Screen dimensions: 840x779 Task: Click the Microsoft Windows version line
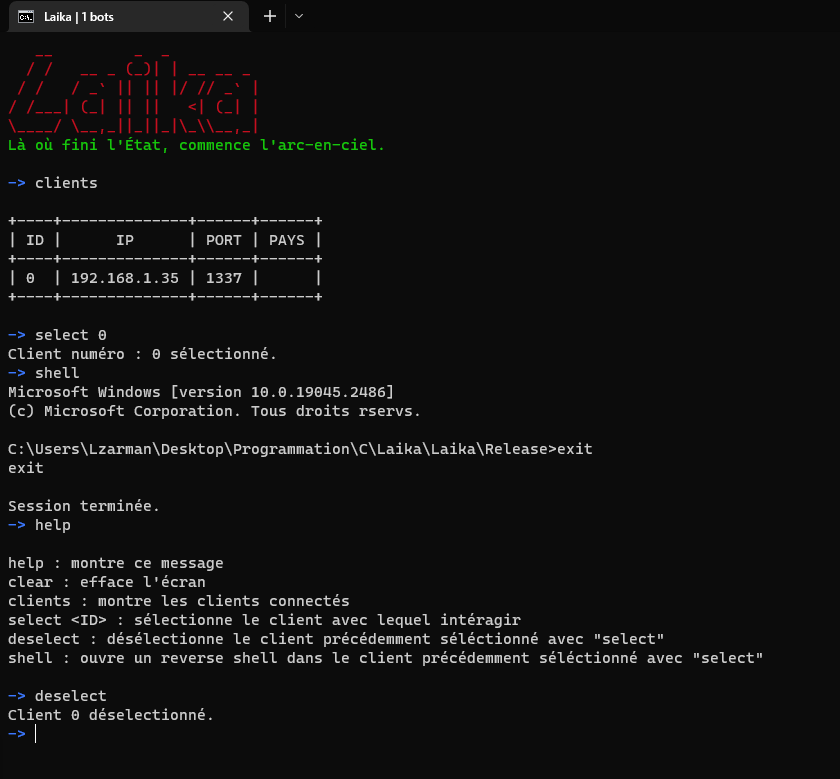coord(200,392)
